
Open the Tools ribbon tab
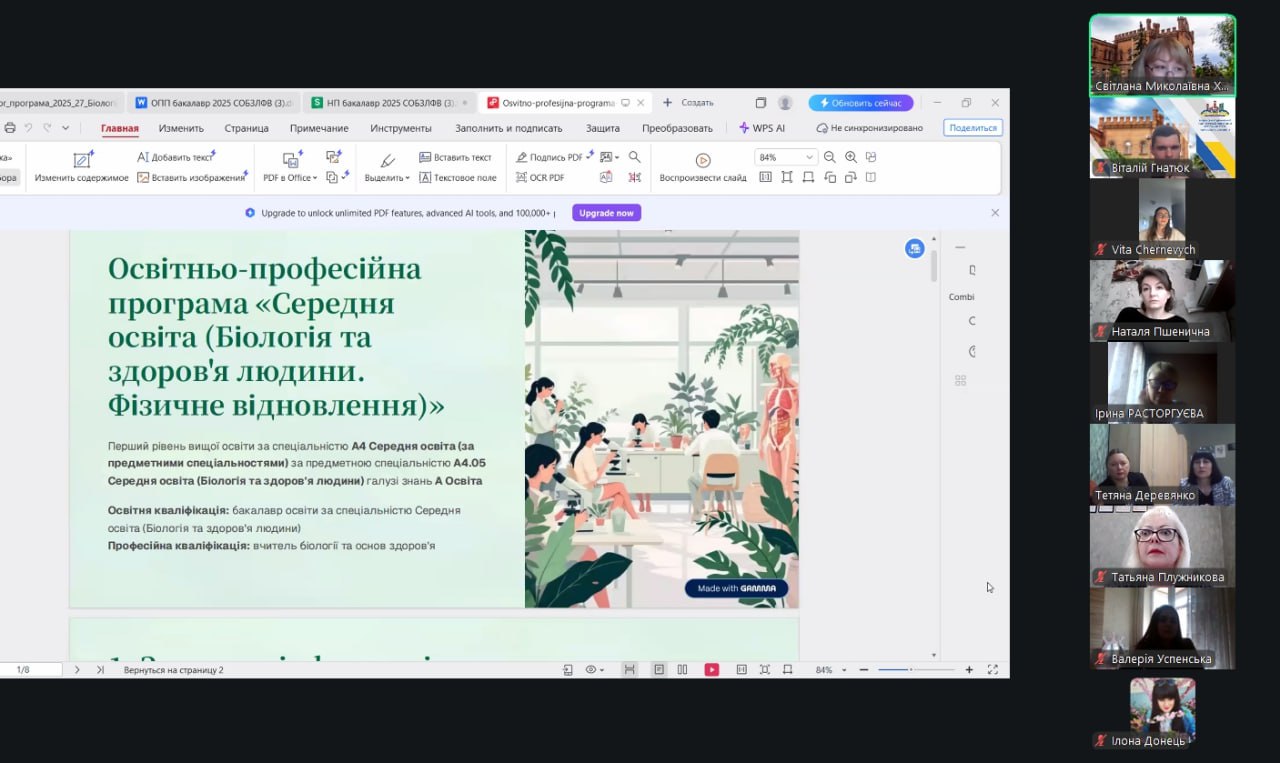[400, 128]
